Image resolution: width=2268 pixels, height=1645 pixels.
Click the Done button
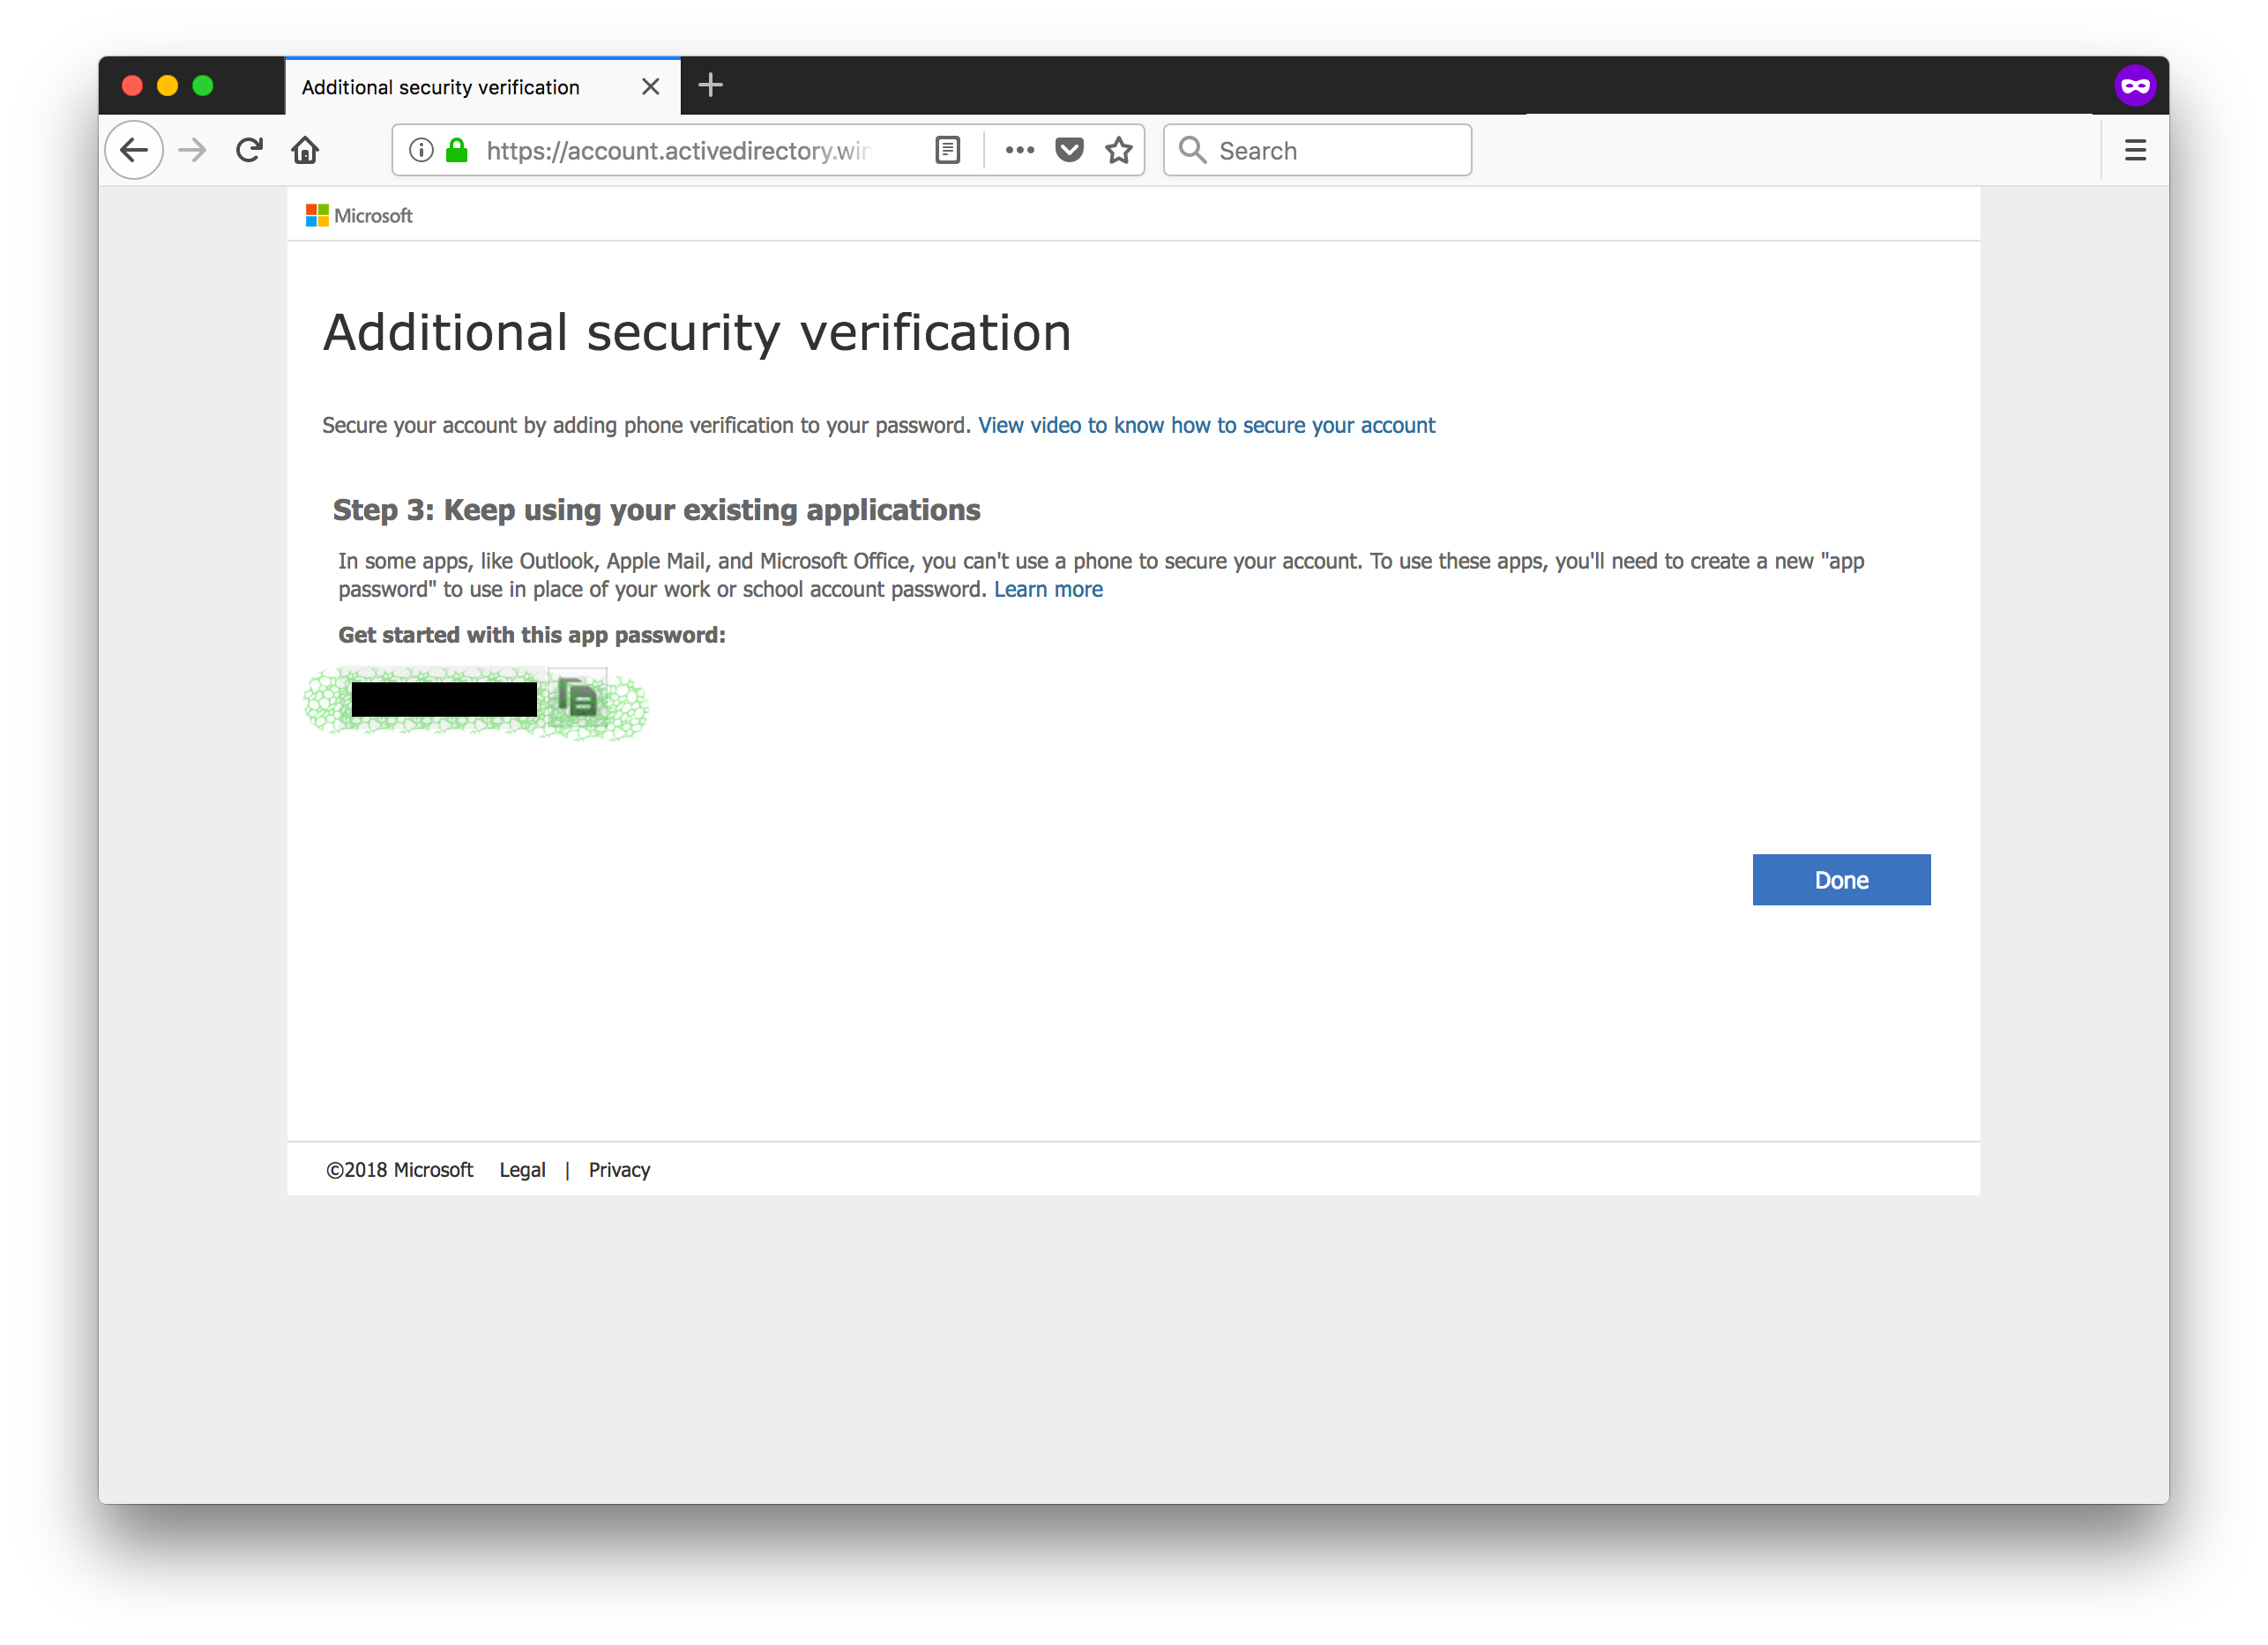(1840, 879)
